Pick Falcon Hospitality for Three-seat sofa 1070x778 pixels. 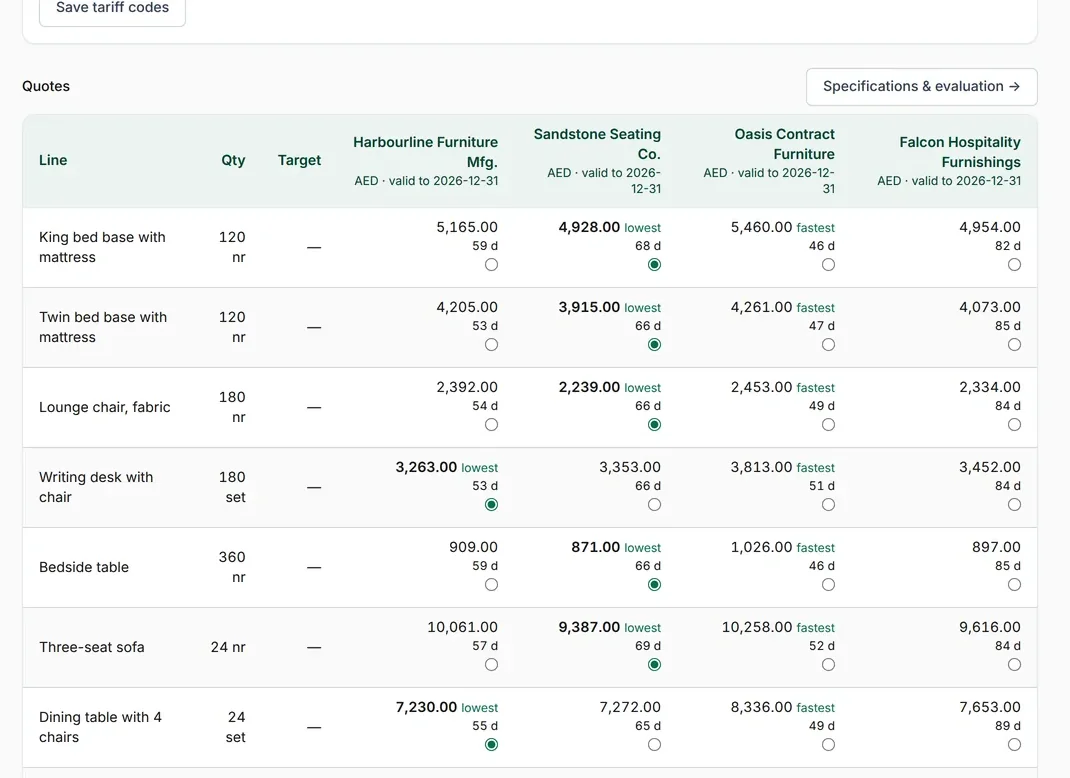click(1015, 665)
